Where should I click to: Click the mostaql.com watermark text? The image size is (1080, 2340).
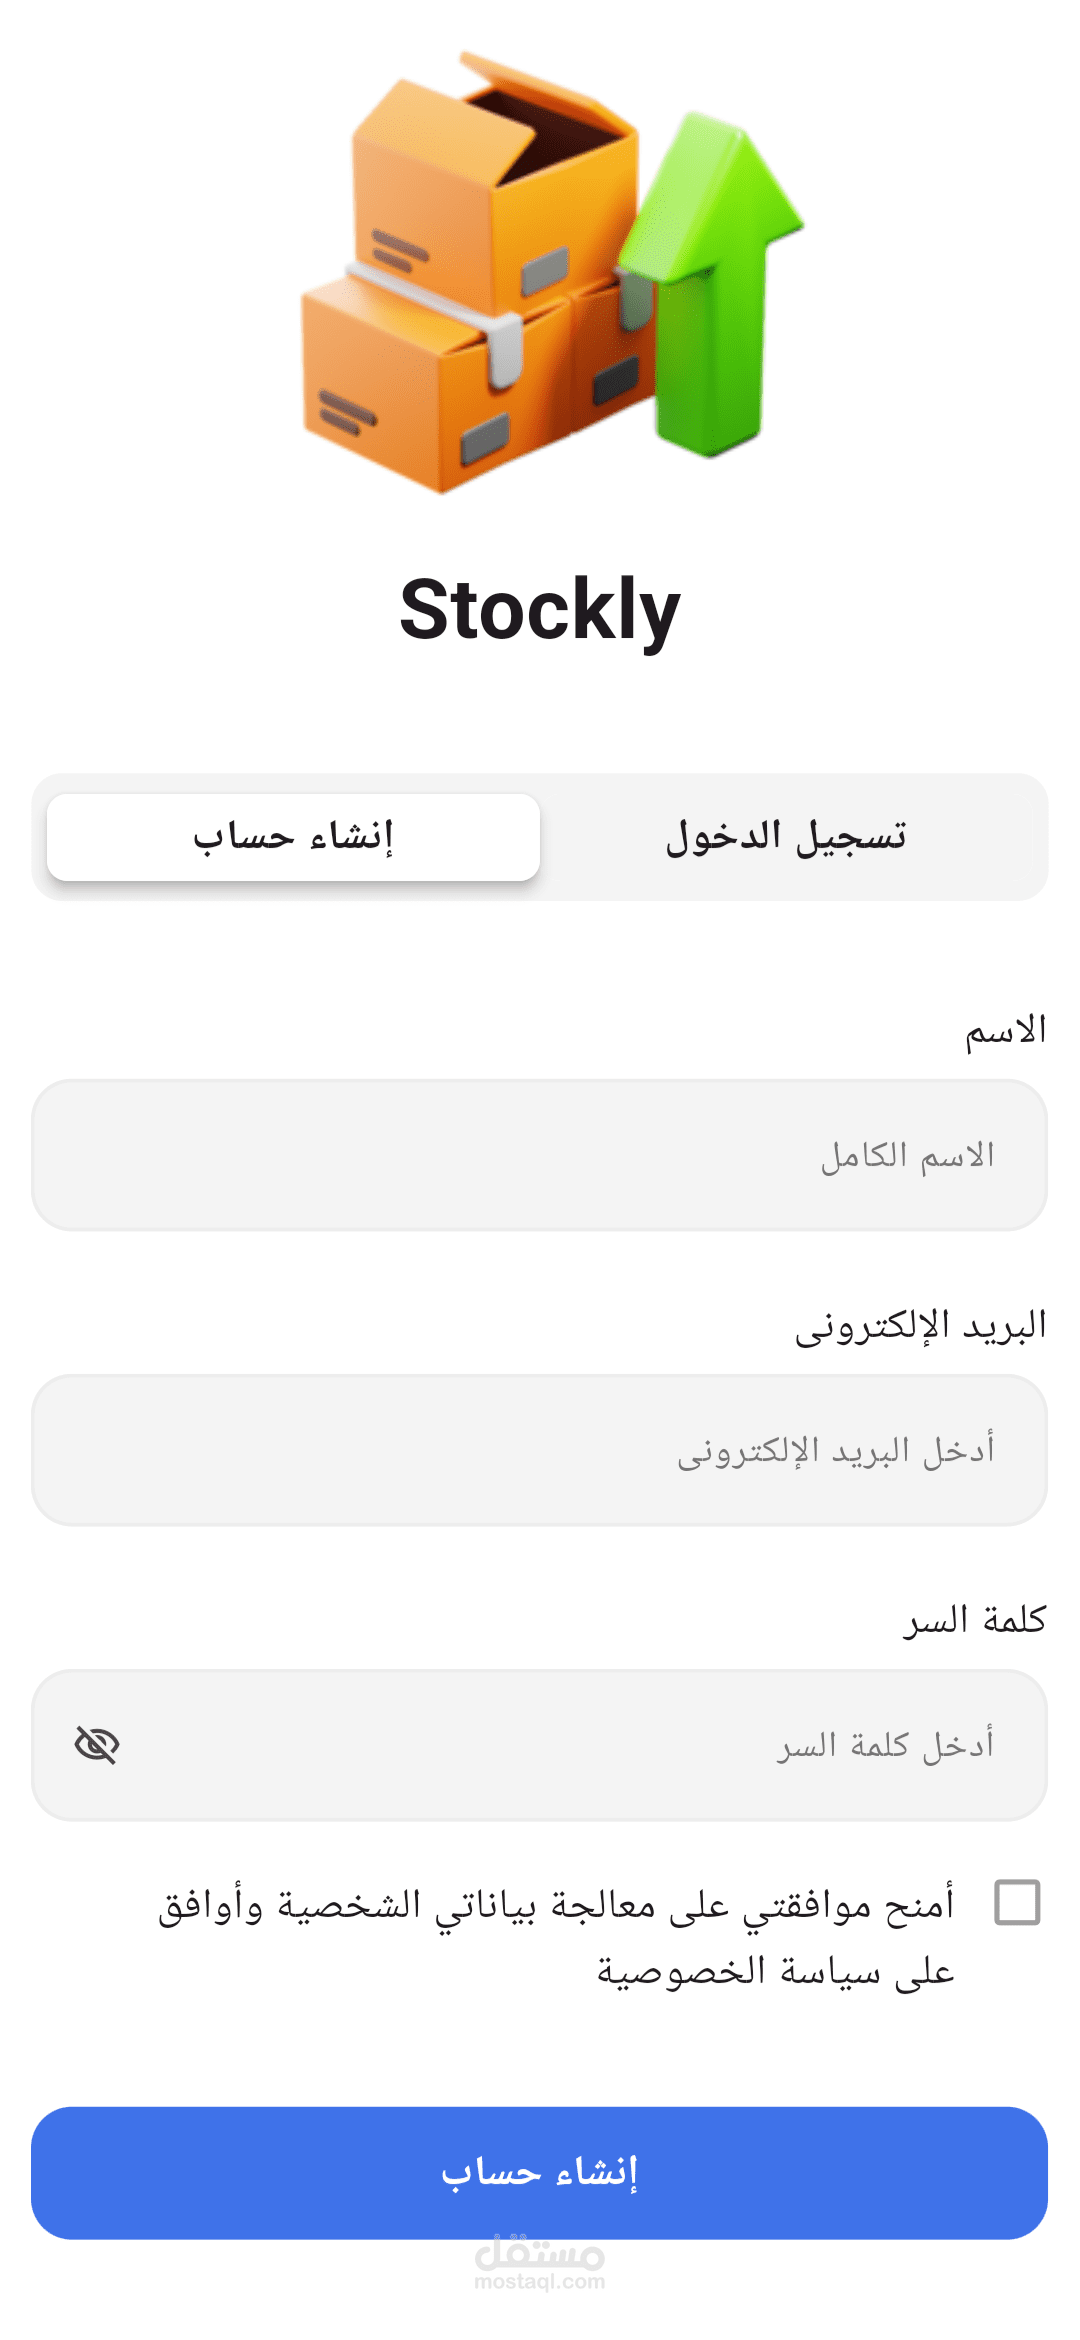pos(540,2282)
